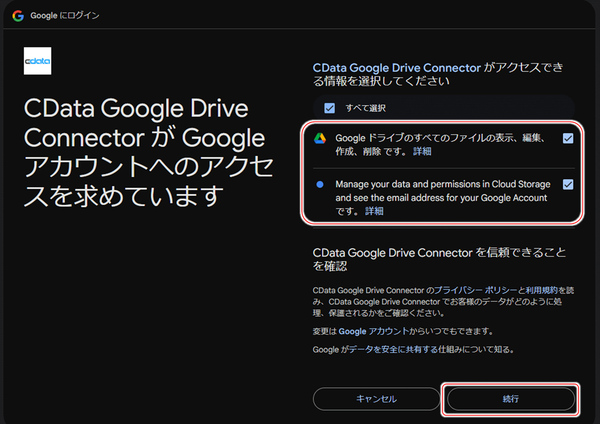Click the Google logo in title bar
This screenshot has height=424, width=600.
18,16
